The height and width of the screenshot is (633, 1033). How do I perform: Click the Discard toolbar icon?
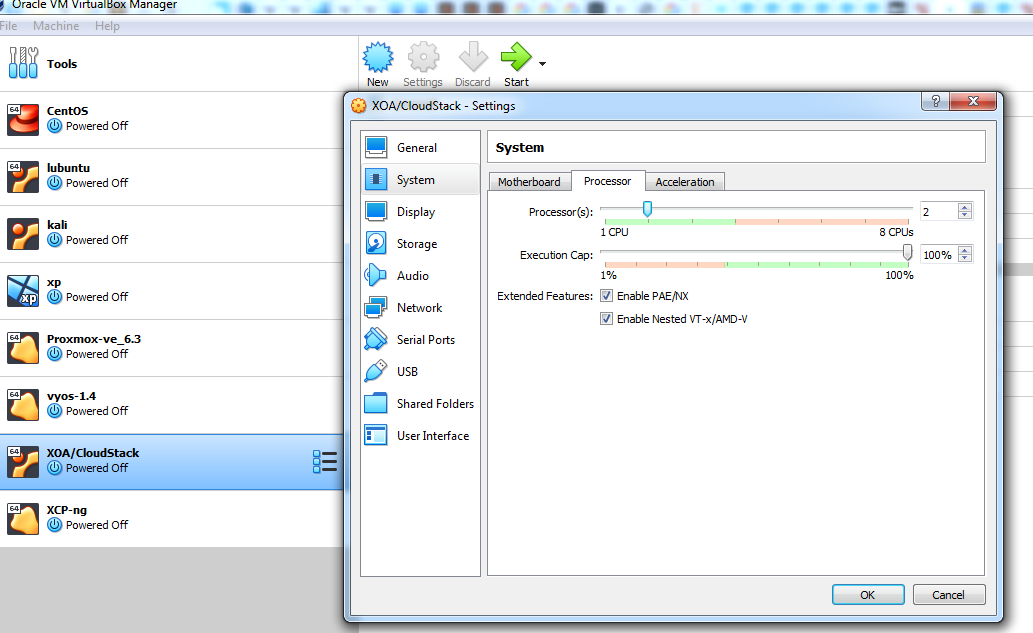[x=473, y=57]
